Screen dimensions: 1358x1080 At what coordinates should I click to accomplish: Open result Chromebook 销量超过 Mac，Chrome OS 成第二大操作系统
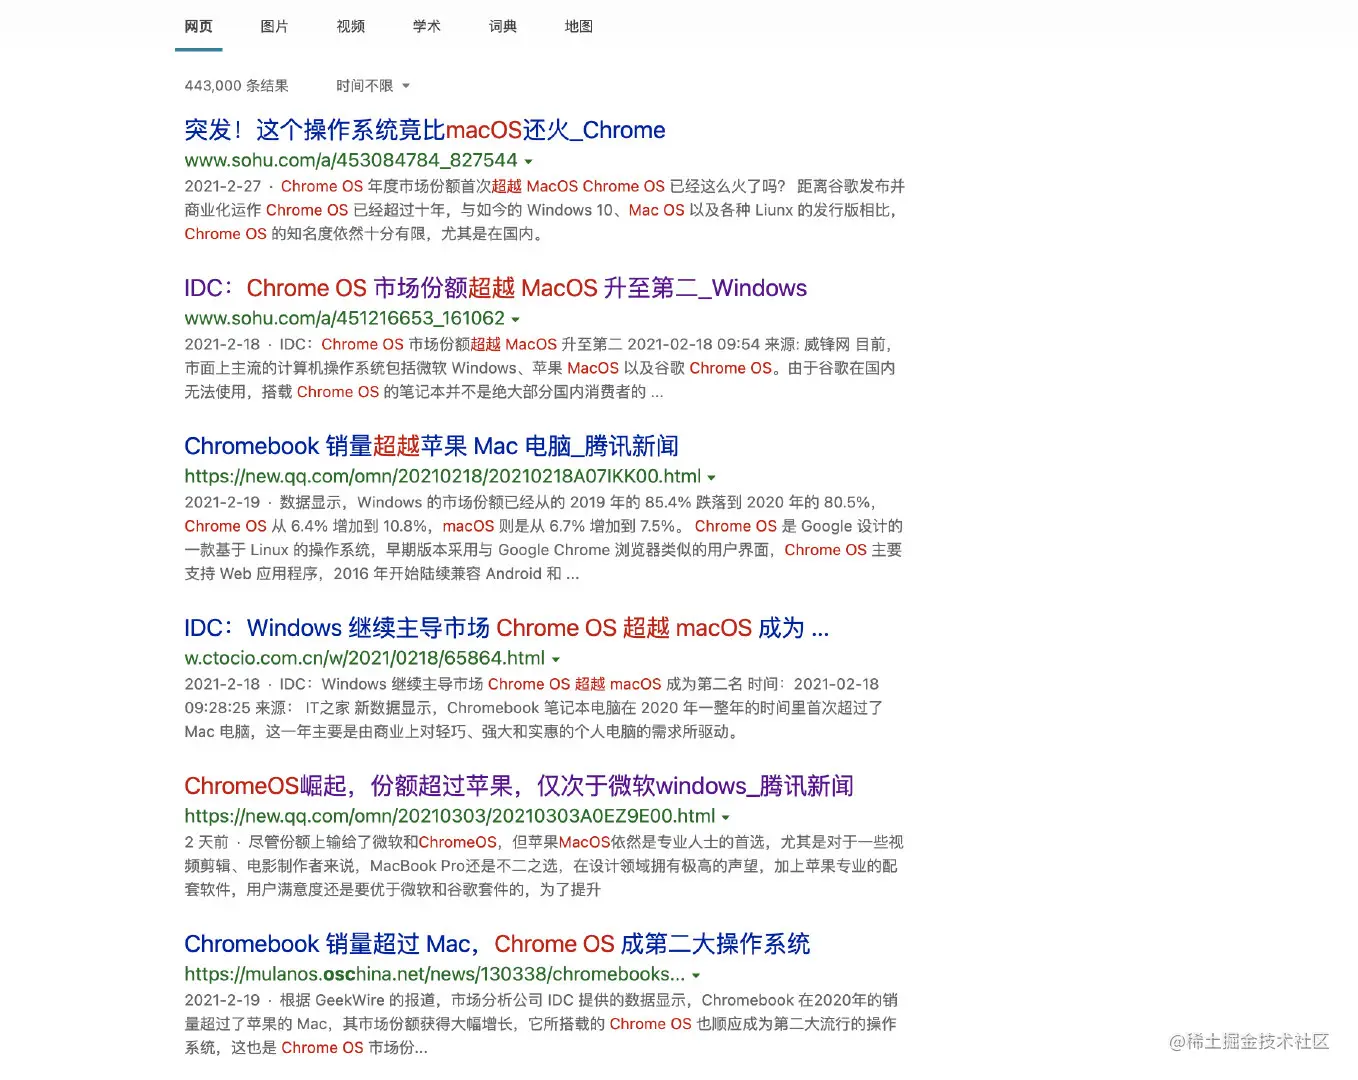[497, 944]
